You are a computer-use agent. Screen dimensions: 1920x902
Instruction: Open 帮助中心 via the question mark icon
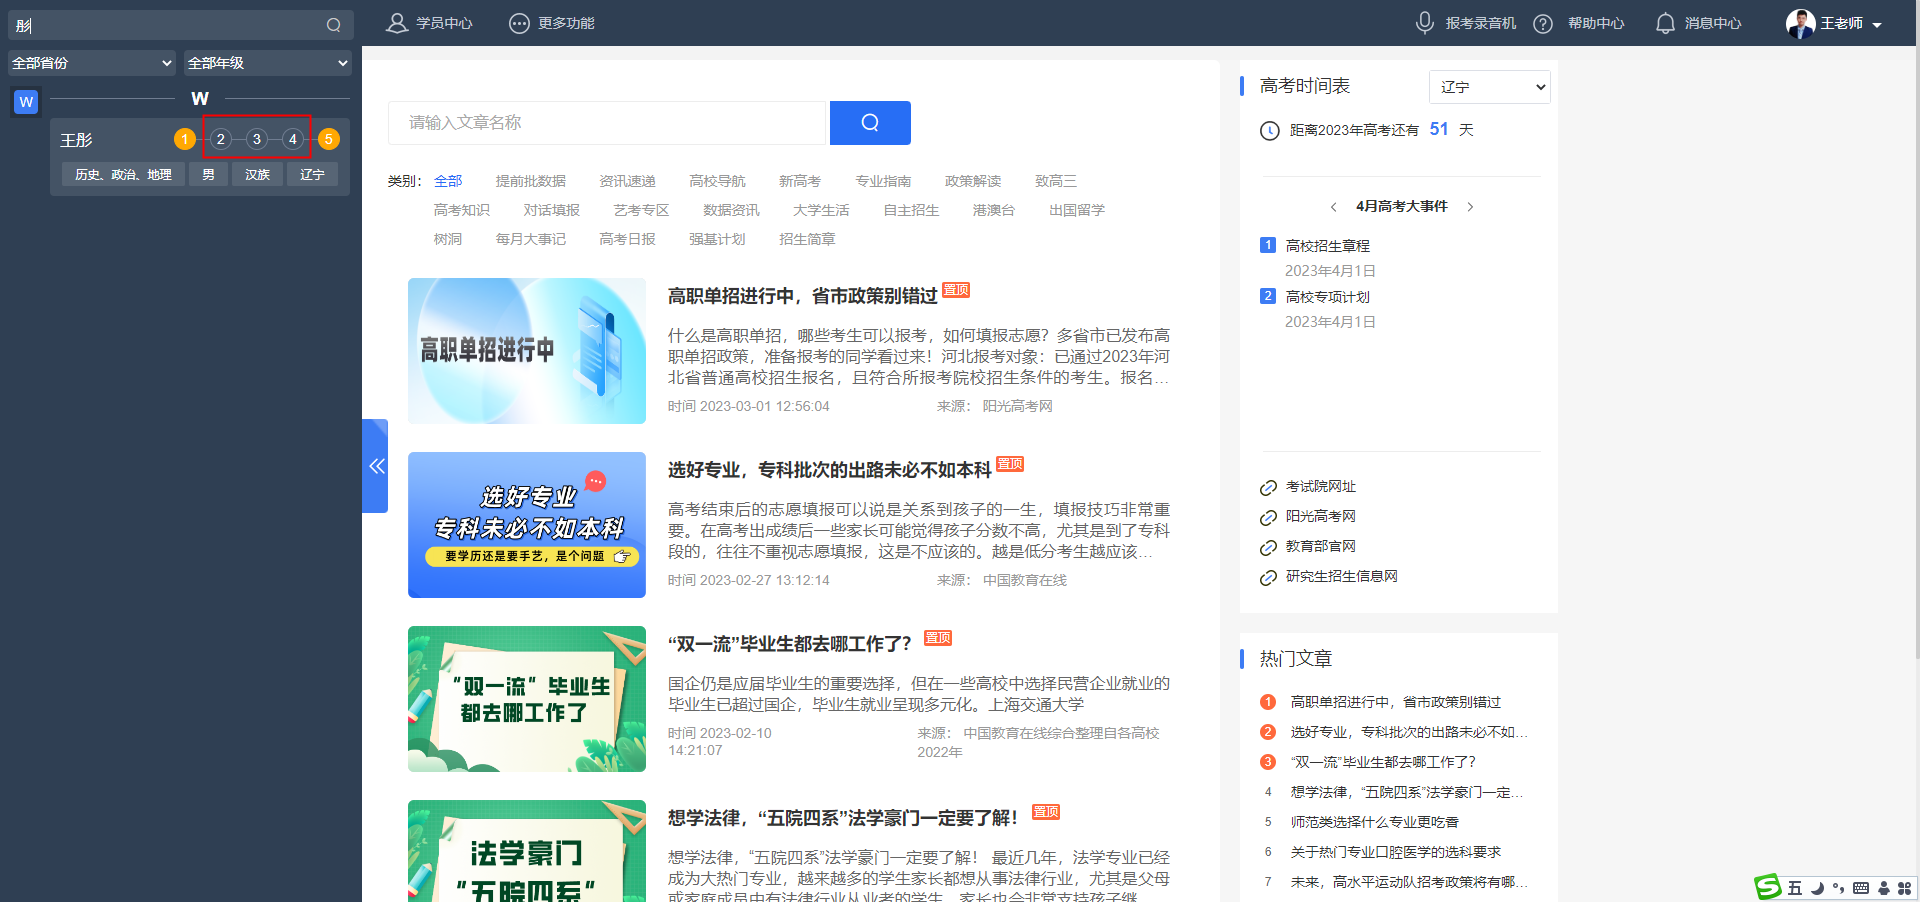point(1543,23)
